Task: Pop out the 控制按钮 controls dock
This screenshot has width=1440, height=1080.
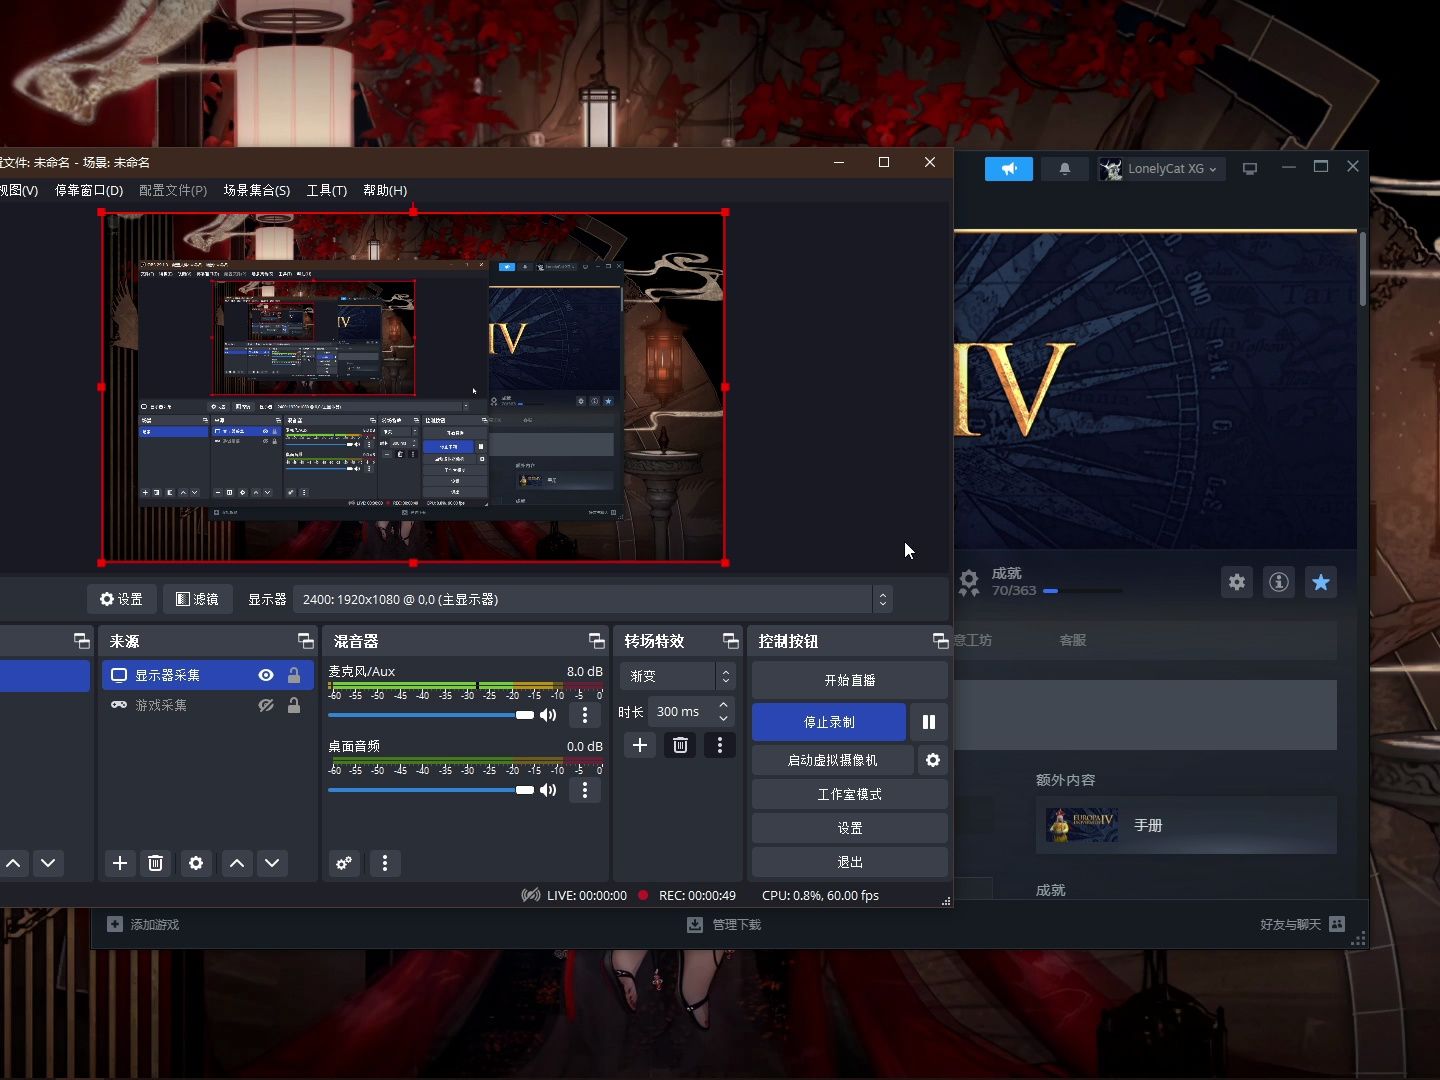Action: pyautogui.click(x=940, y=641)
